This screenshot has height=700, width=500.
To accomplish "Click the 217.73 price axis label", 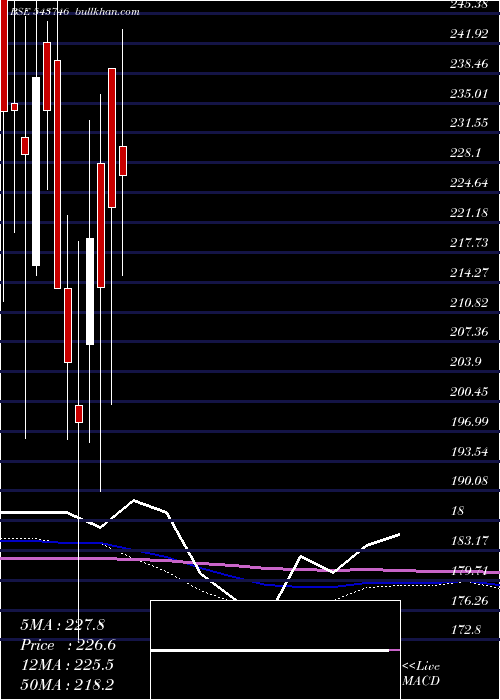I will pos(469,243).
